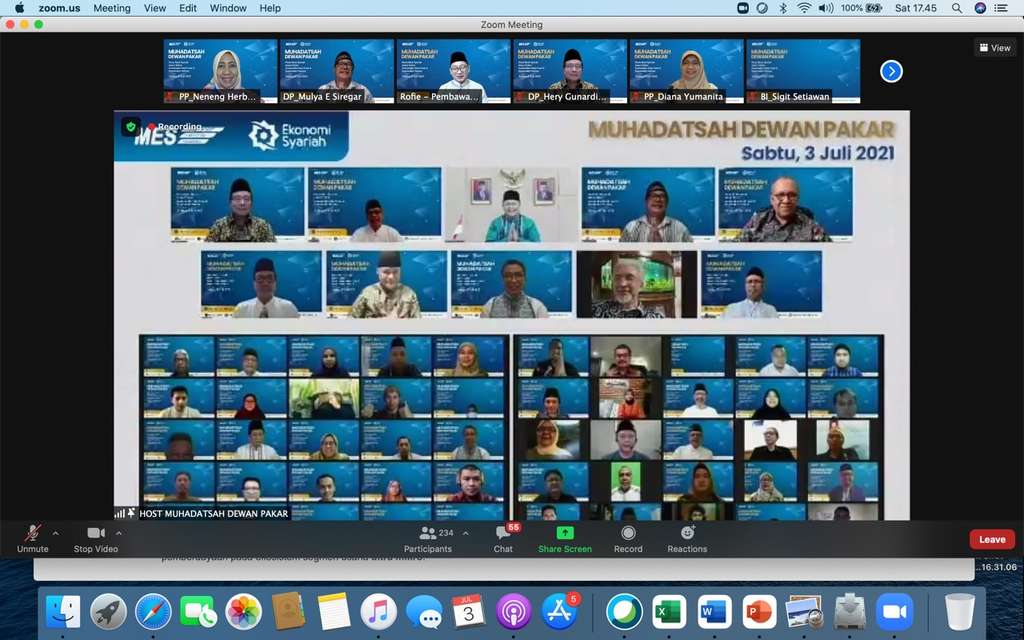Unmute the microphone in Zoom

33,539
